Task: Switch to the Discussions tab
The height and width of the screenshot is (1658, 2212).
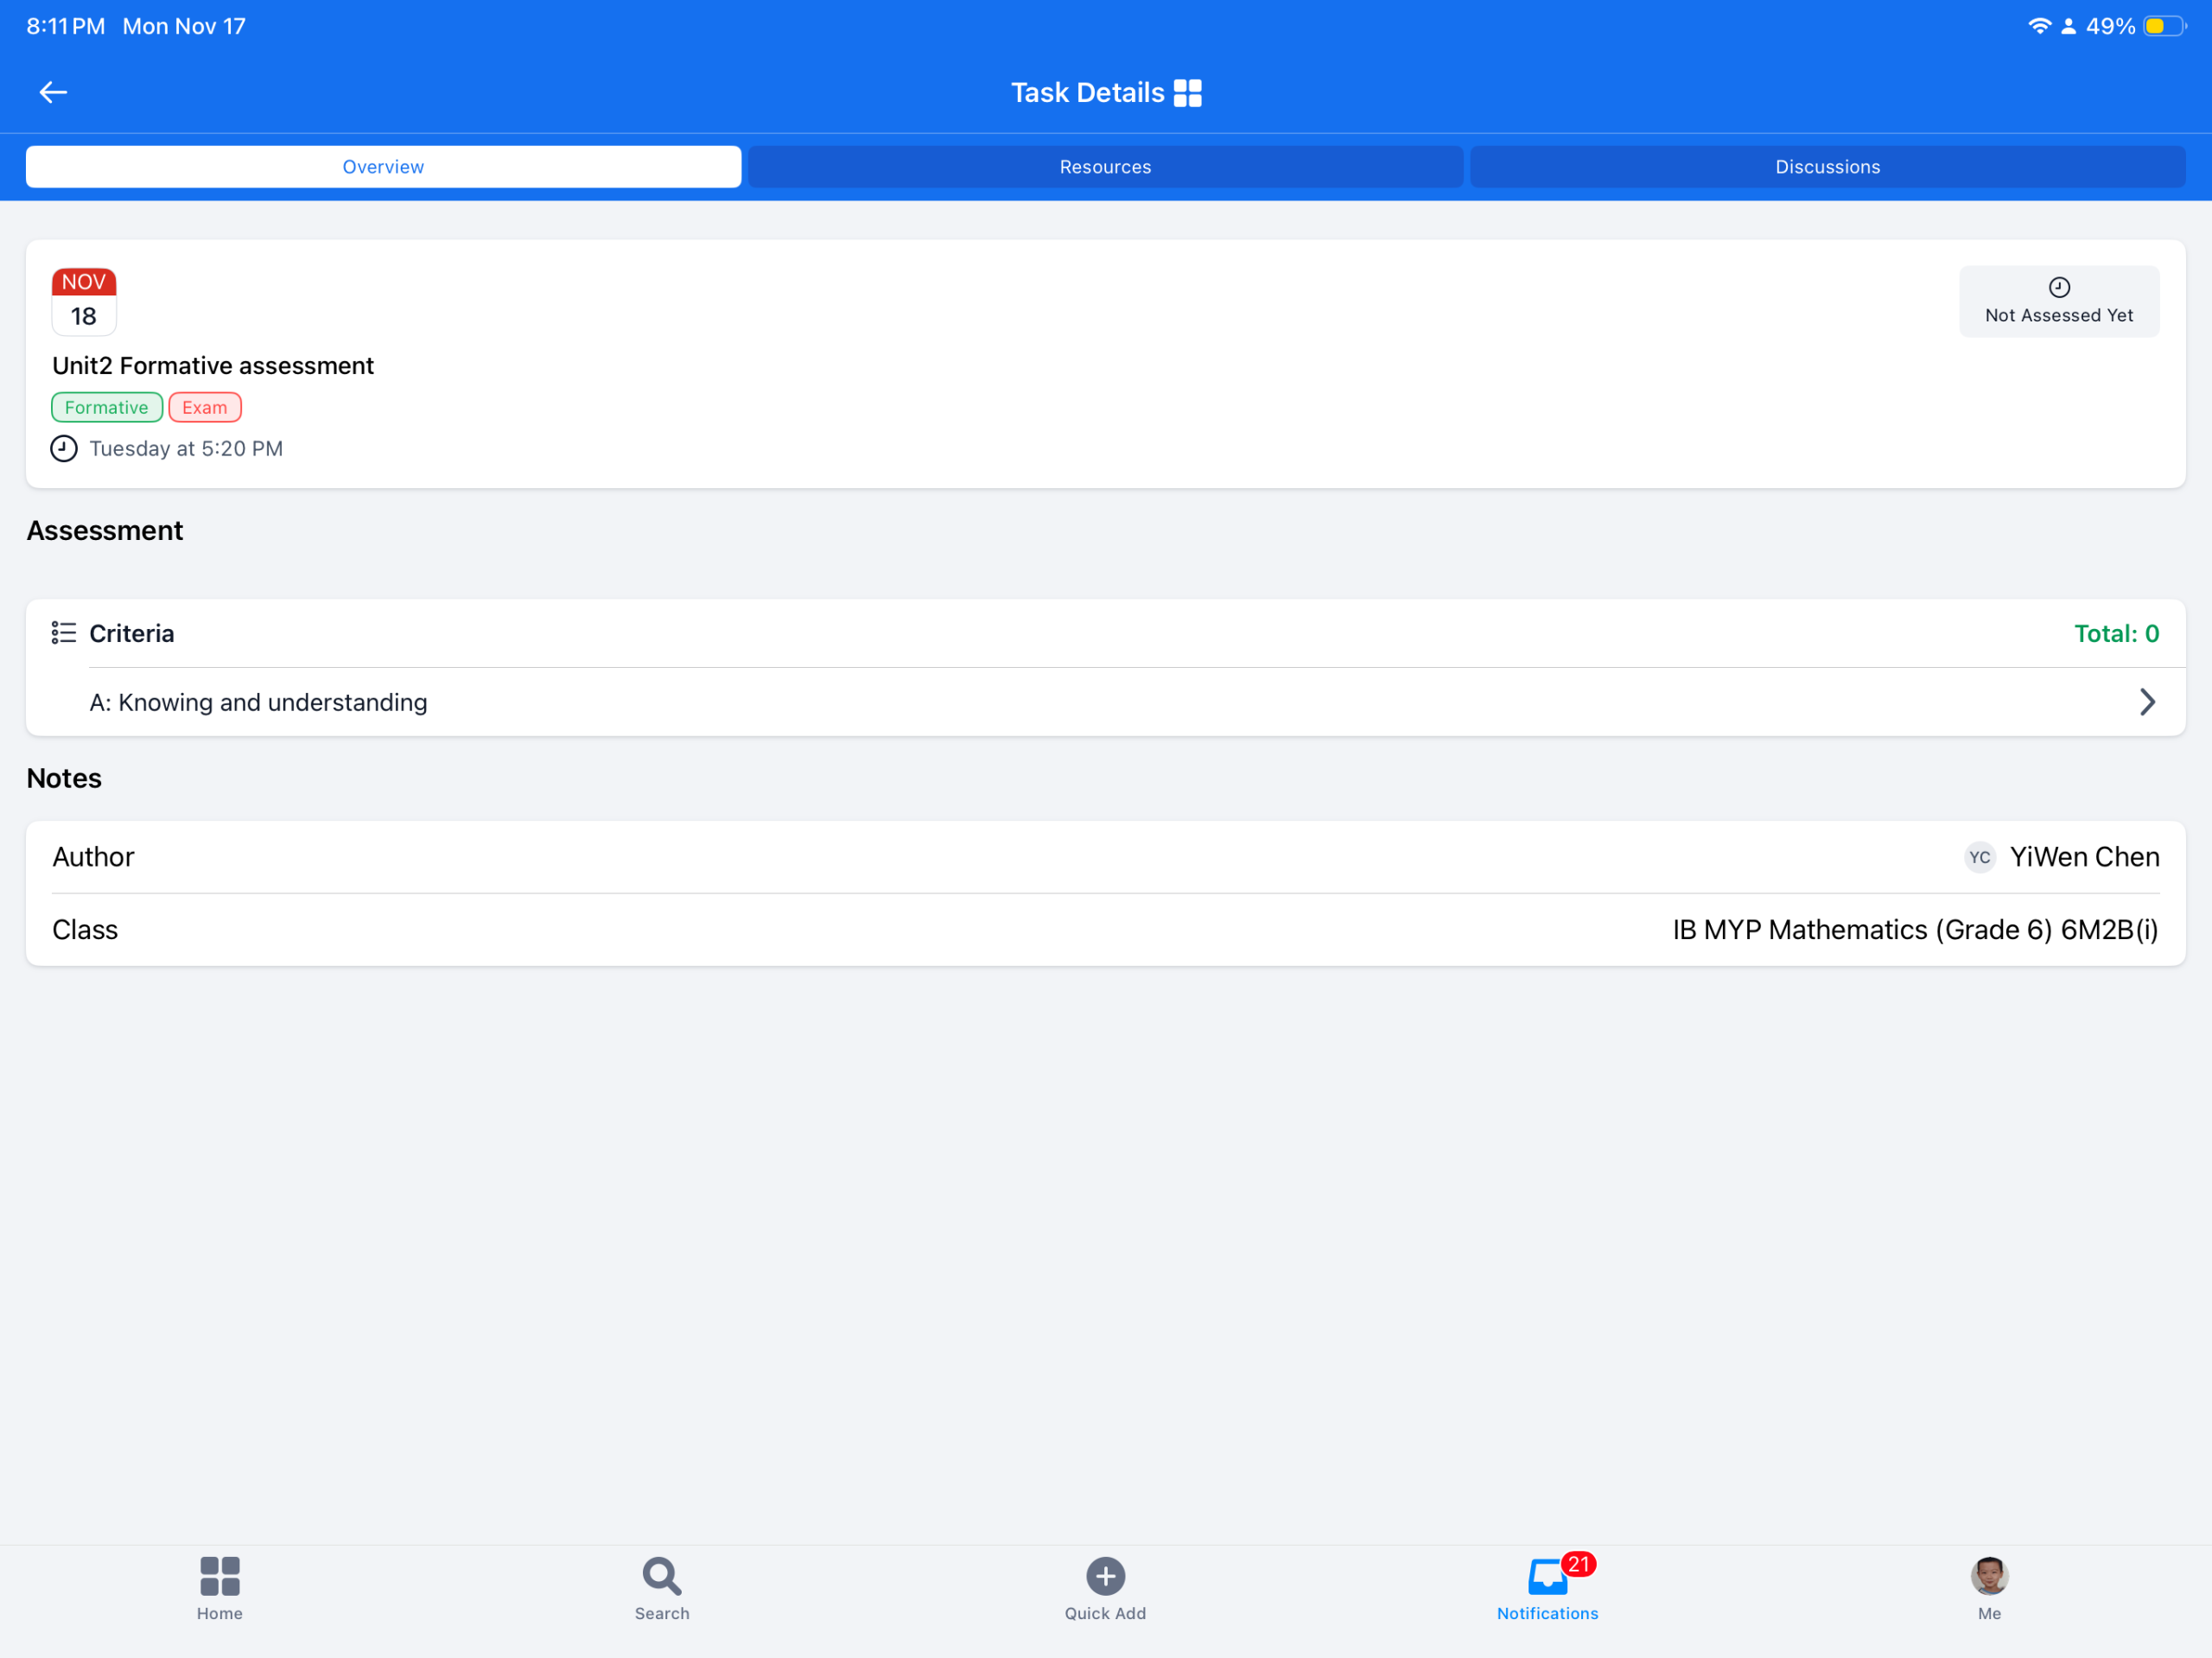Action: [x=1827, y=167]
